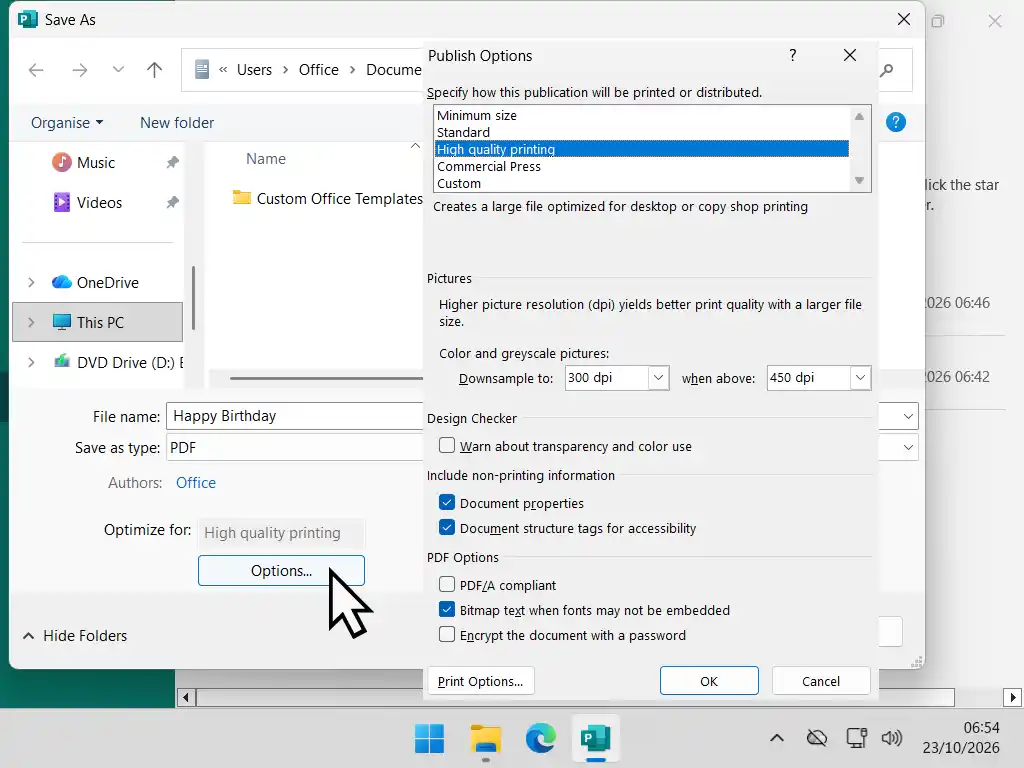The height and width of the screenshot is (768, 1024).
Task: Uncheck Document properties checkbox
Action: pyautogui.click(x=447, y=502)
